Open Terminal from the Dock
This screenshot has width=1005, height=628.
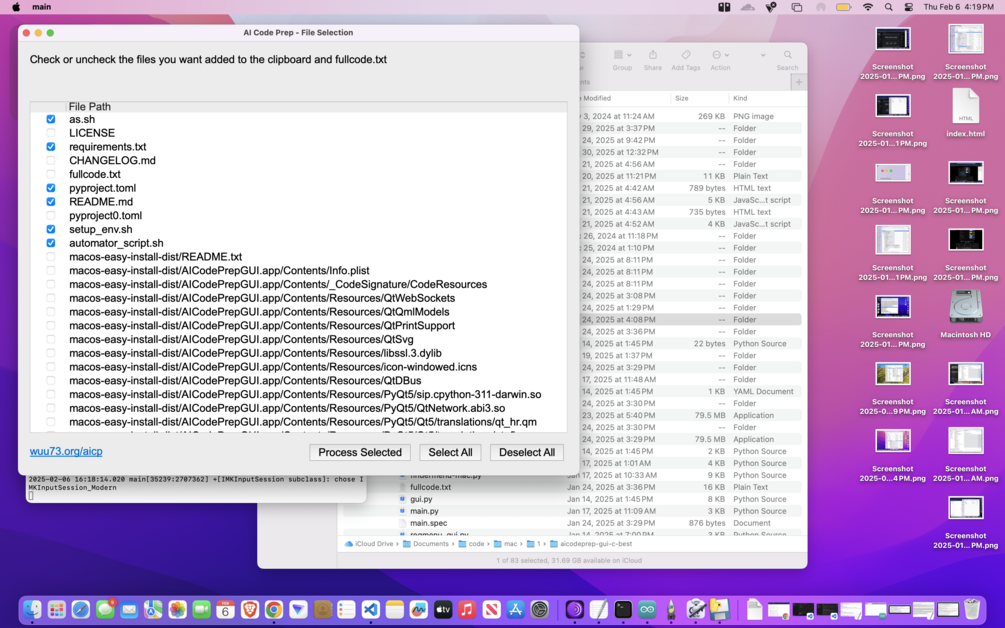pyautogui.click(x=622, y=609)
